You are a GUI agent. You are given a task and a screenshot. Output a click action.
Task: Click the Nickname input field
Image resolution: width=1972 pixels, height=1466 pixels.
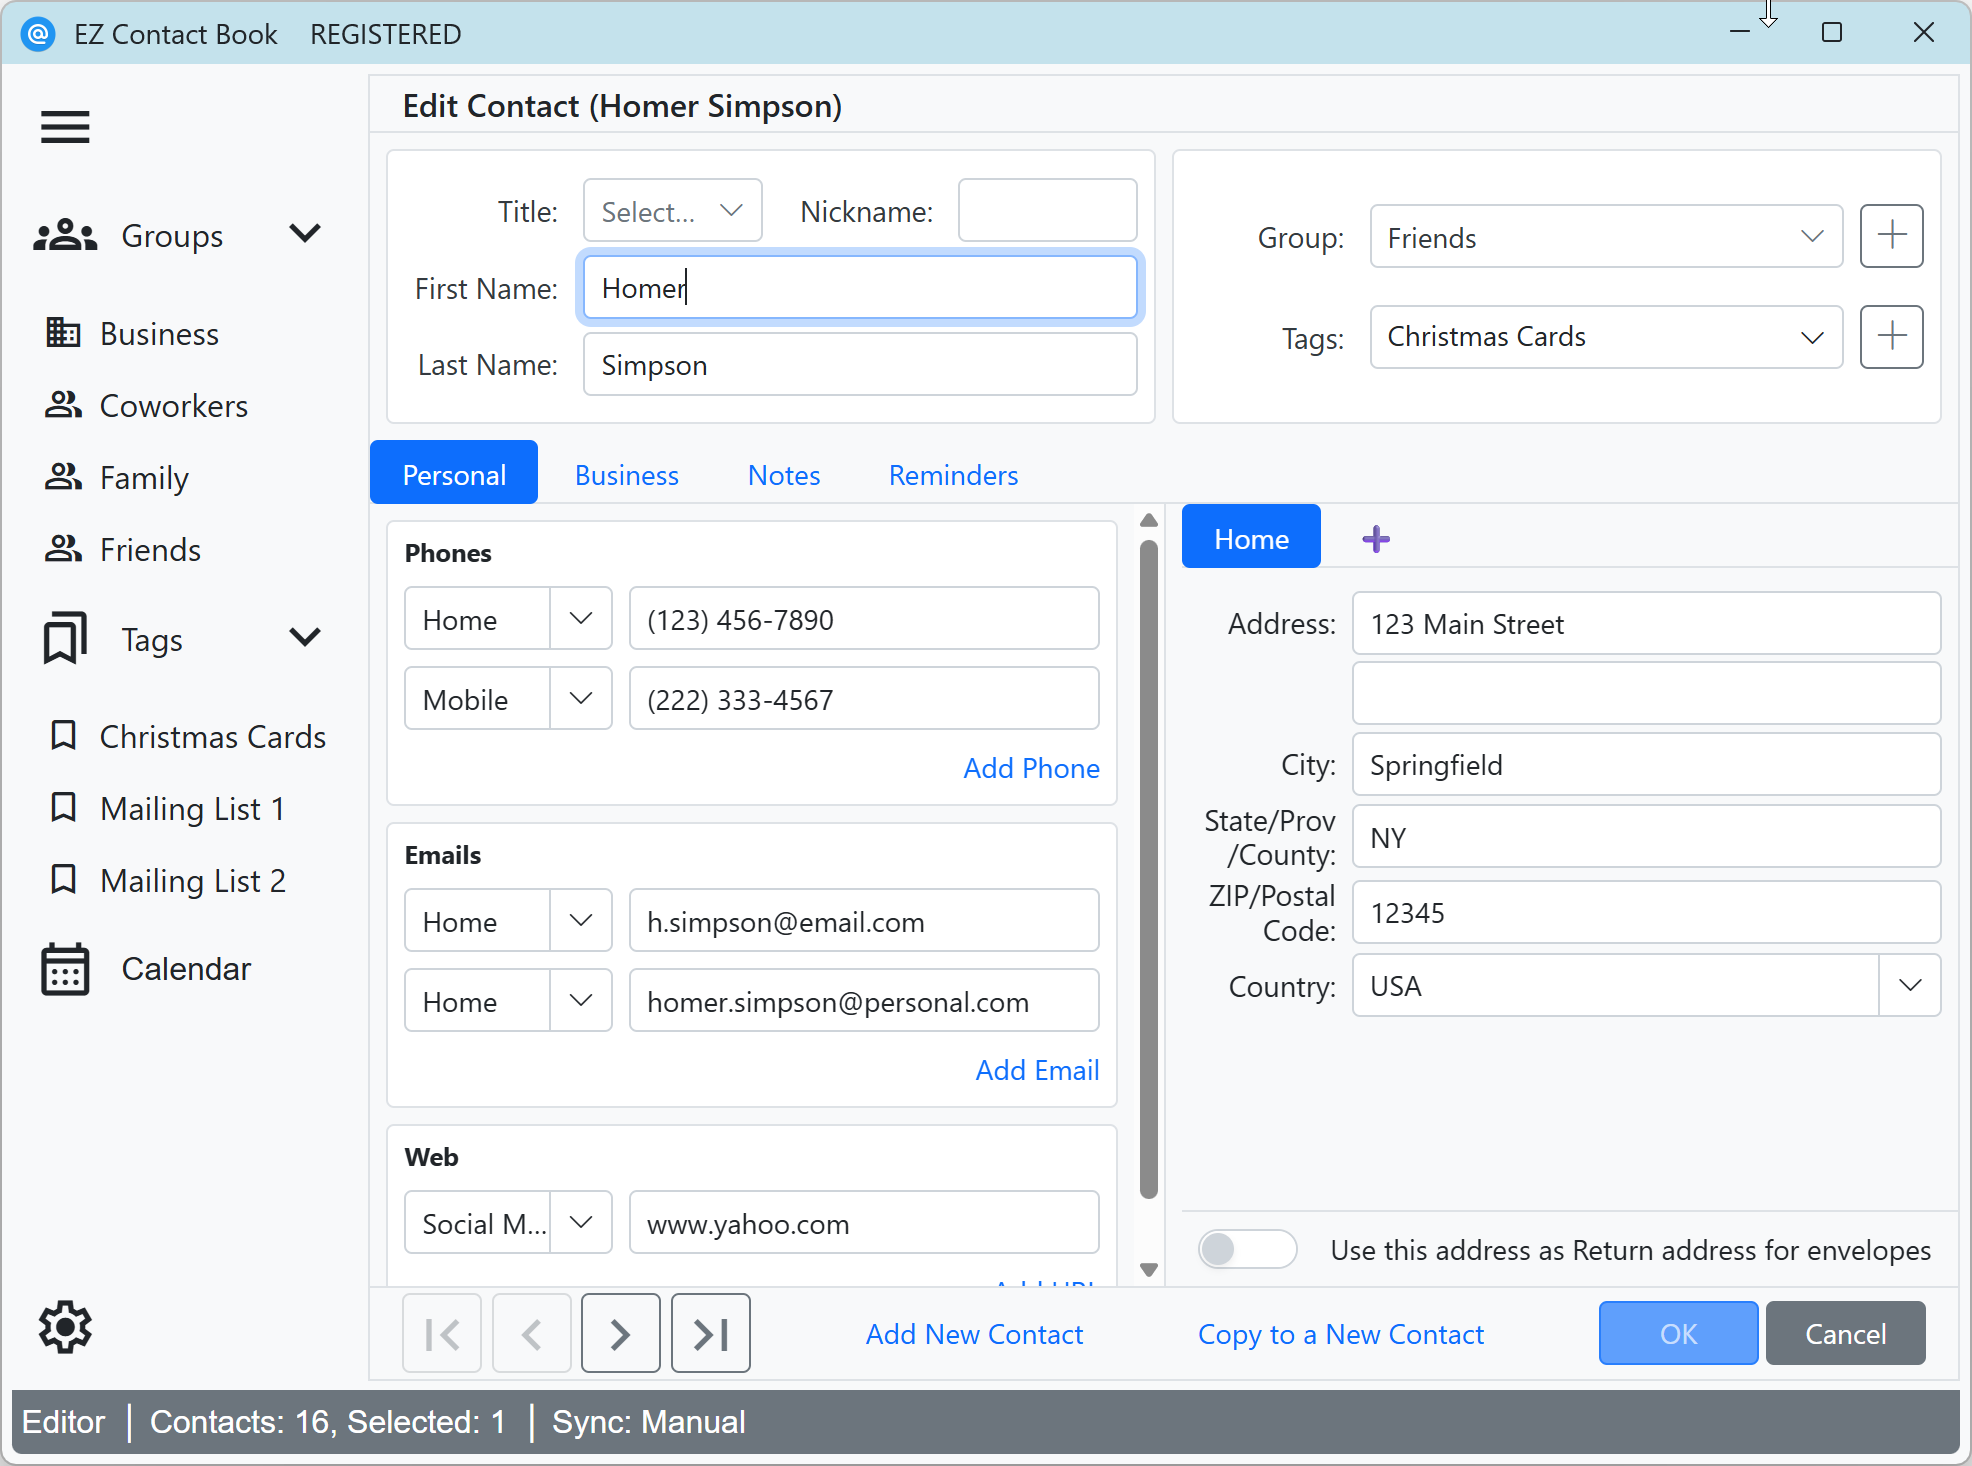pos(1046,210)
